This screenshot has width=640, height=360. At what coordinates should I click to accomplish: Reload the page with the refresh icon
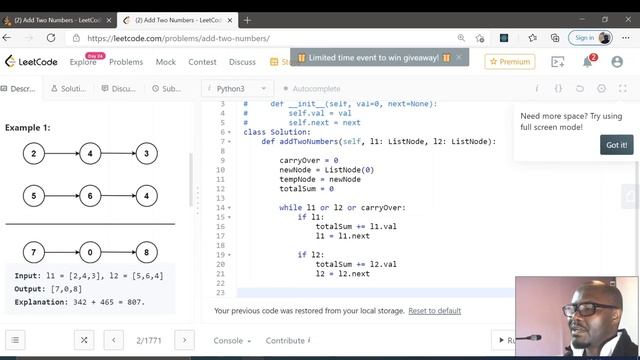(51, 38)
